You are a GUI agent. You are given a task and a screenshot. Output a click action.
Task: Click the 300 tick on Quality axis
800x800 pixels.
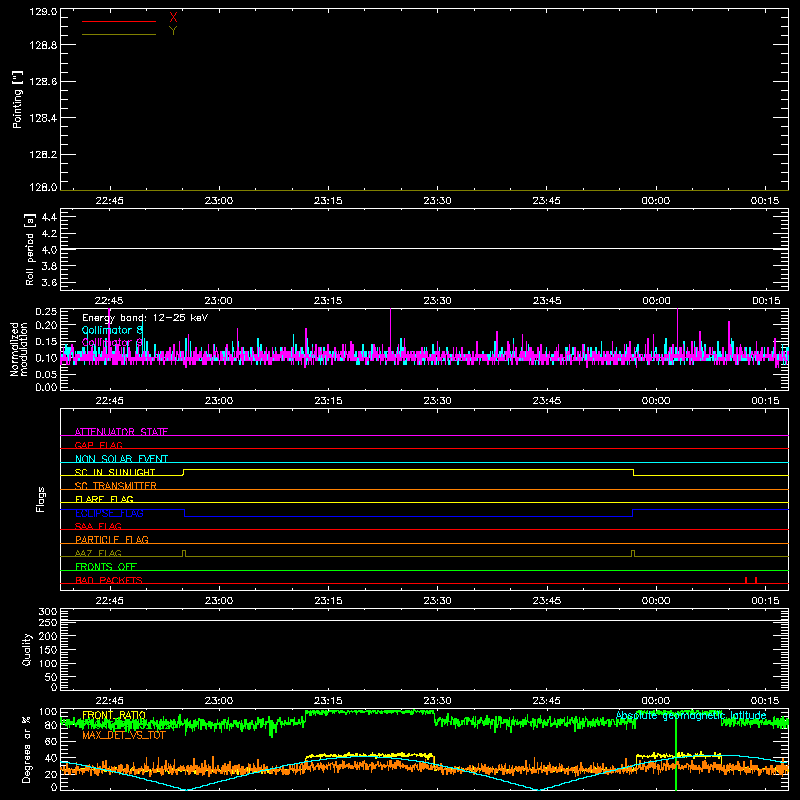(47, 612)
